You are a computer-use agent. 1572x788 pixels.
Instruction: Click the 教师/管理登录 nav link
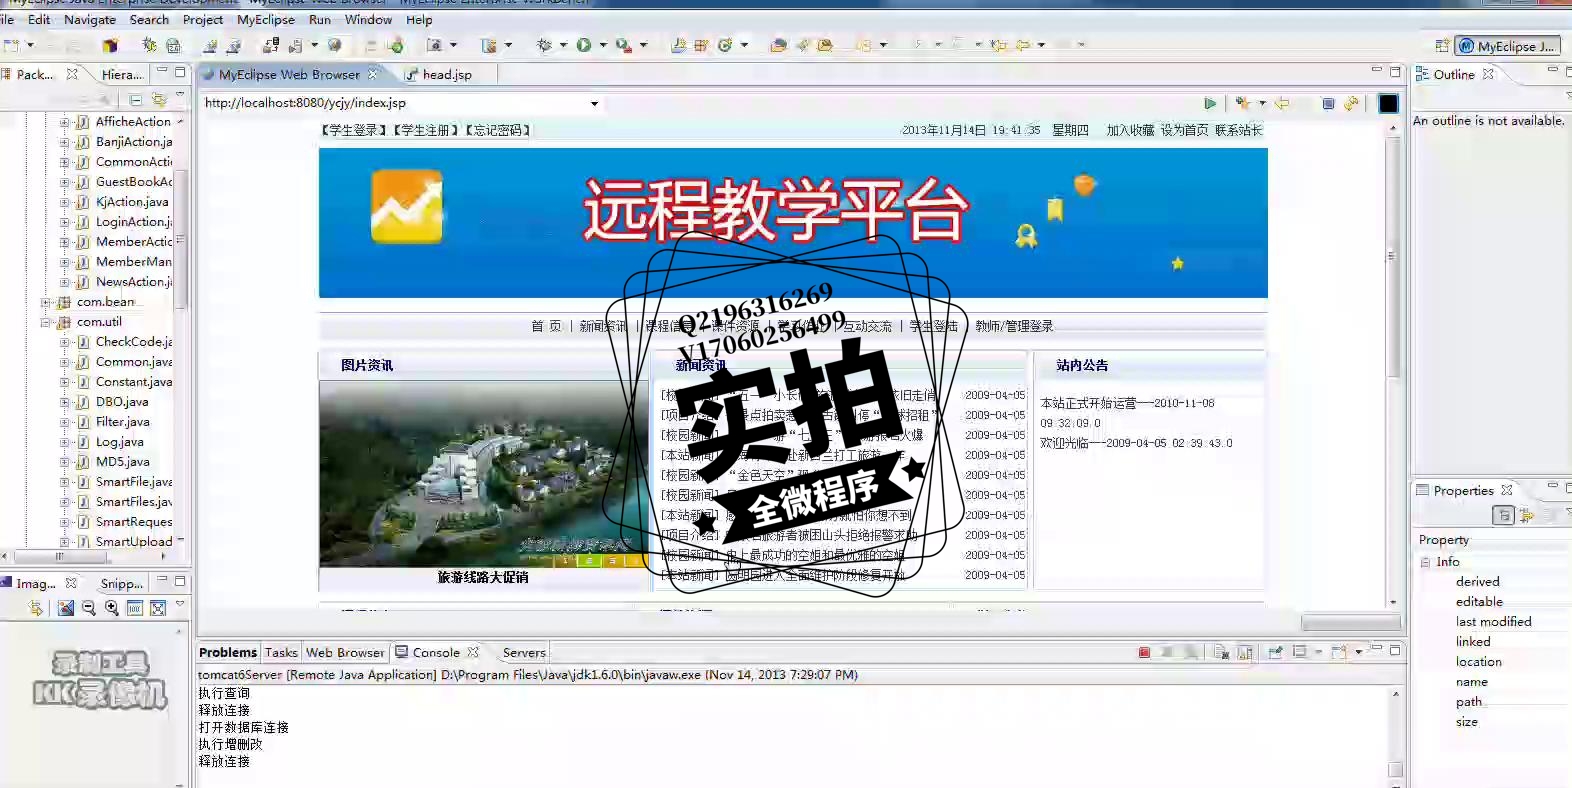[x=1014, y=326]
